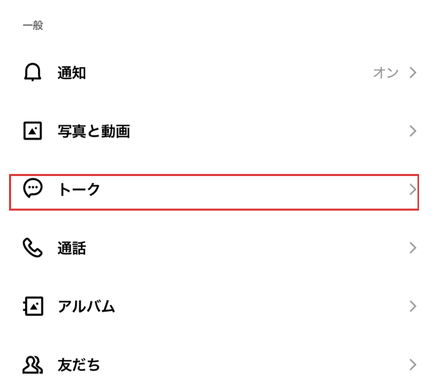Tap the notification bell icon
The image size is (439, 383).
32,72
